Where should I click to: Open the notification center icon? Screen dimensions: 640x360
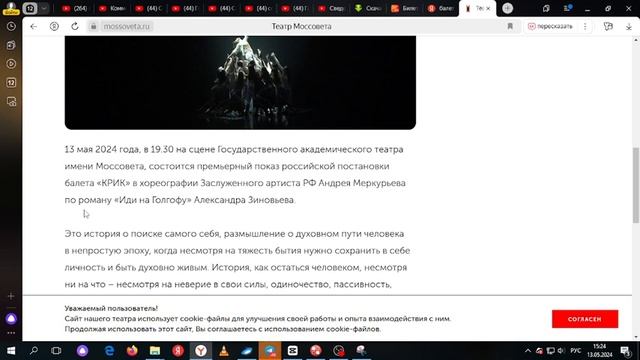point(626,351)
